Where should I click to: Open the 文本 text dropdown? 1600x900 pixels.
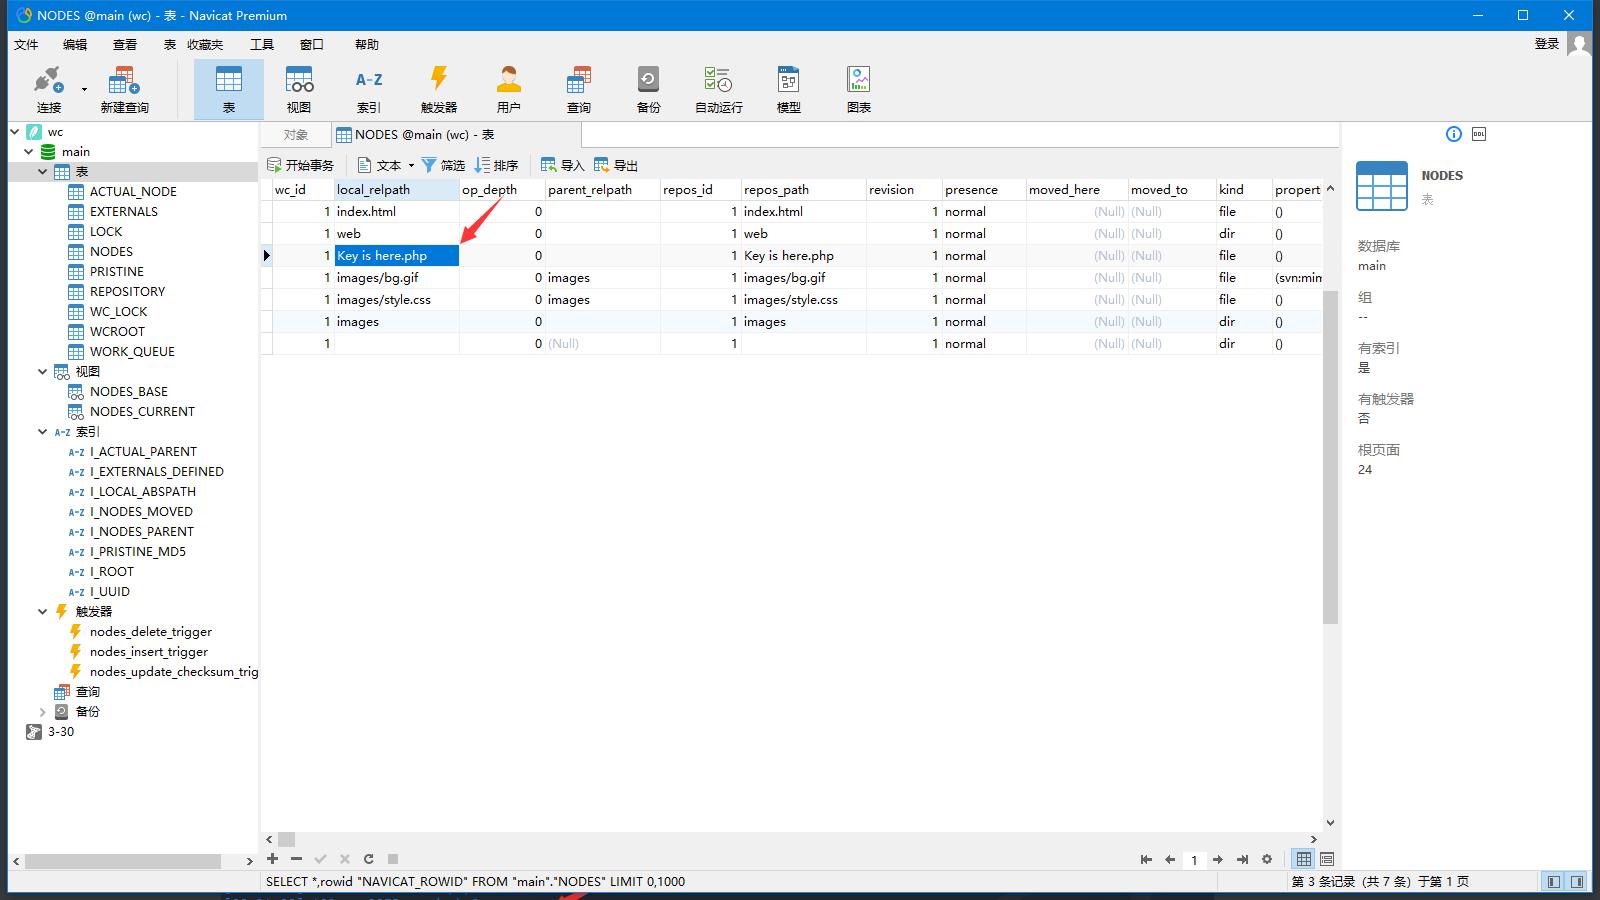coord(386,165)
